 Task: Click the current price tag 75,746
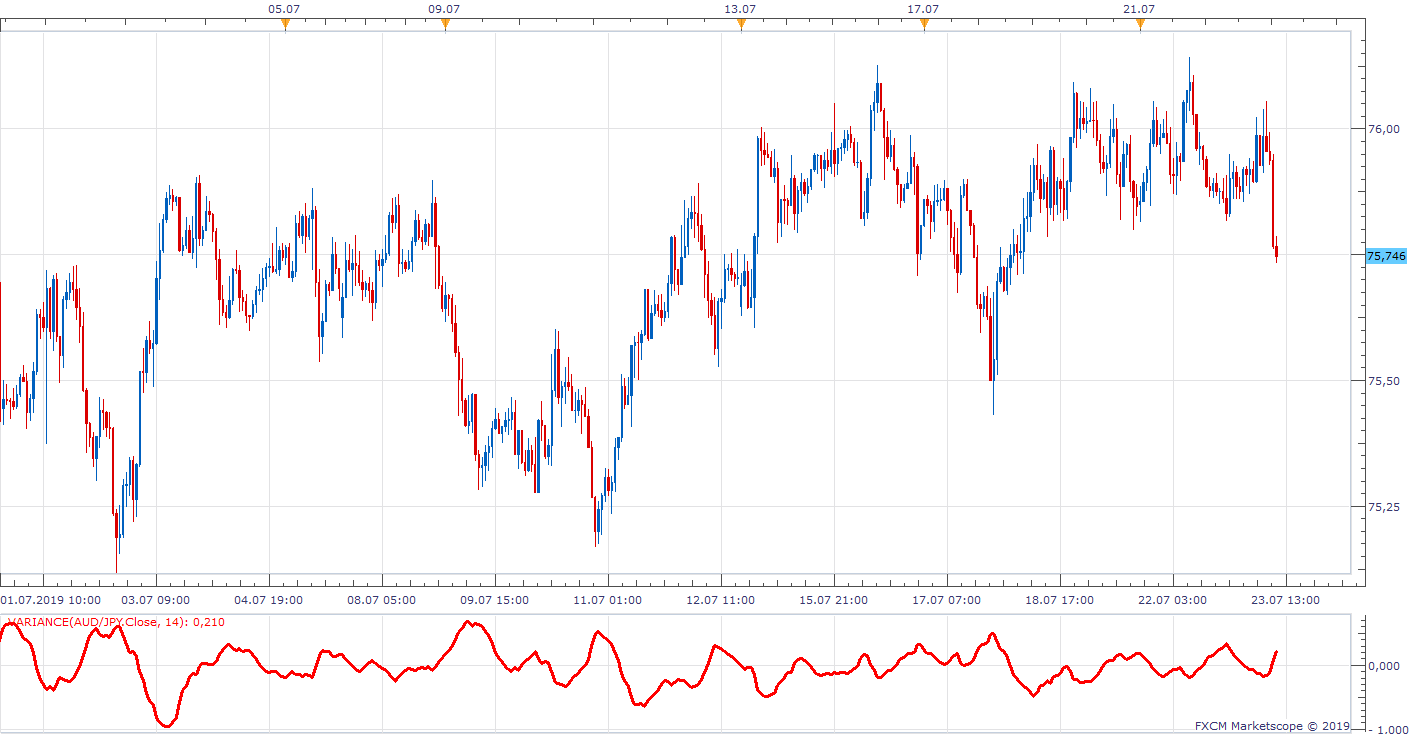(1385, 256)
